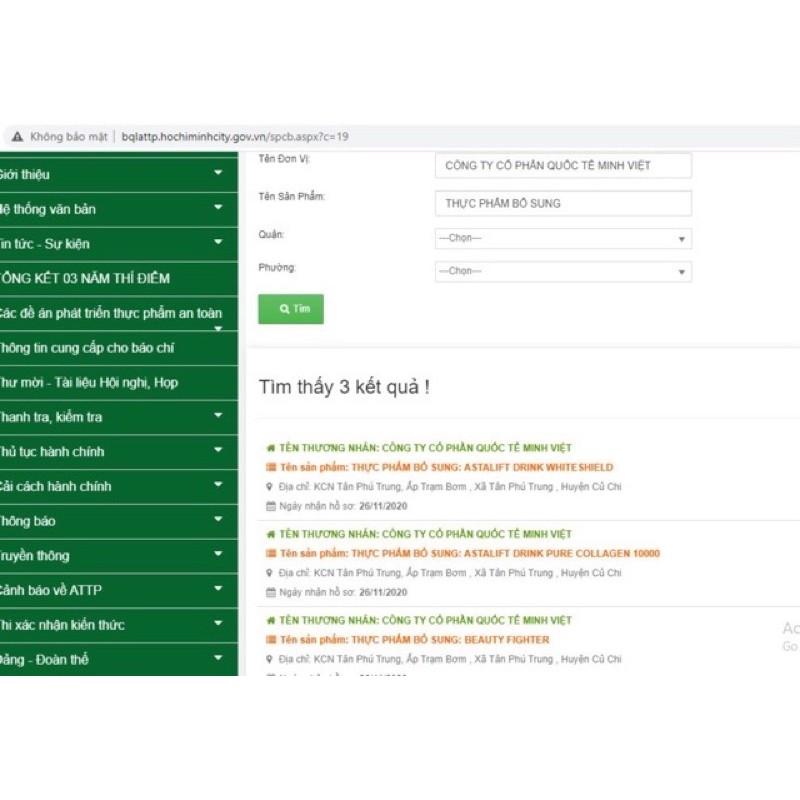Click arrow beside 'Cải cách hành chính'

[x=218, y=485]
